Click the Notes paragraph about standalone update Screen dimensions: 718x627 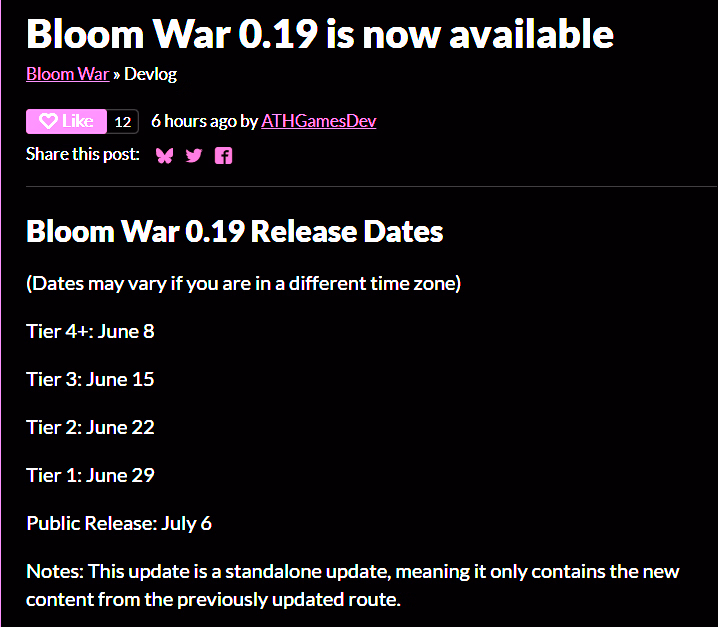pyautogui.click(x=353, y=585)
